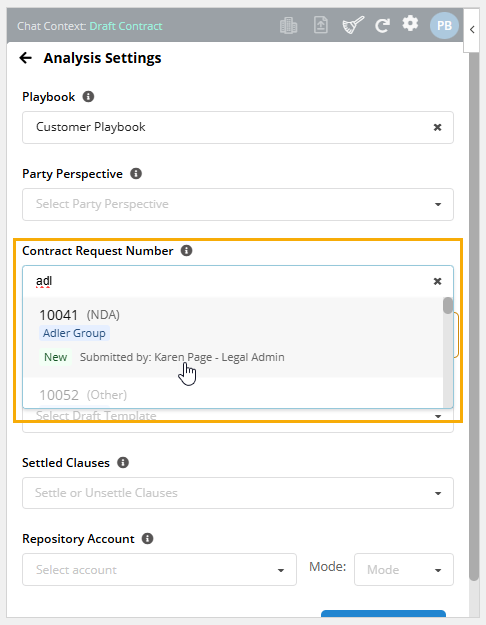The image size is (486, 625).
Task: Select request 10041 (NDA) result
Action: click(233, 337)
